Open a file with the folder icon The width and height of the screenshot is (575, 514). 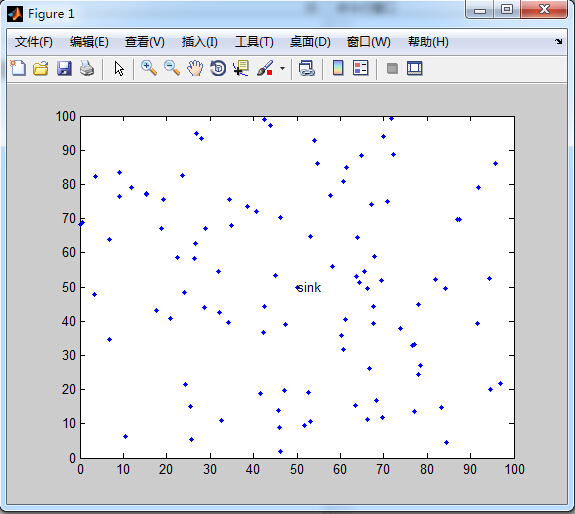[41, 68]
